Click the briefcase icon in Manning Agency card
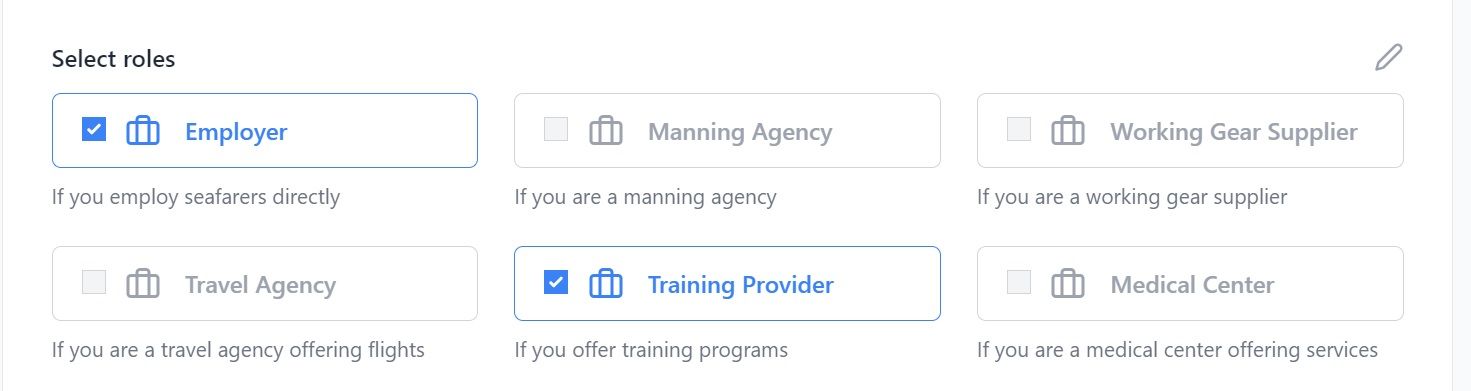Screen dimensions: 1471x391 pos(606,131)
